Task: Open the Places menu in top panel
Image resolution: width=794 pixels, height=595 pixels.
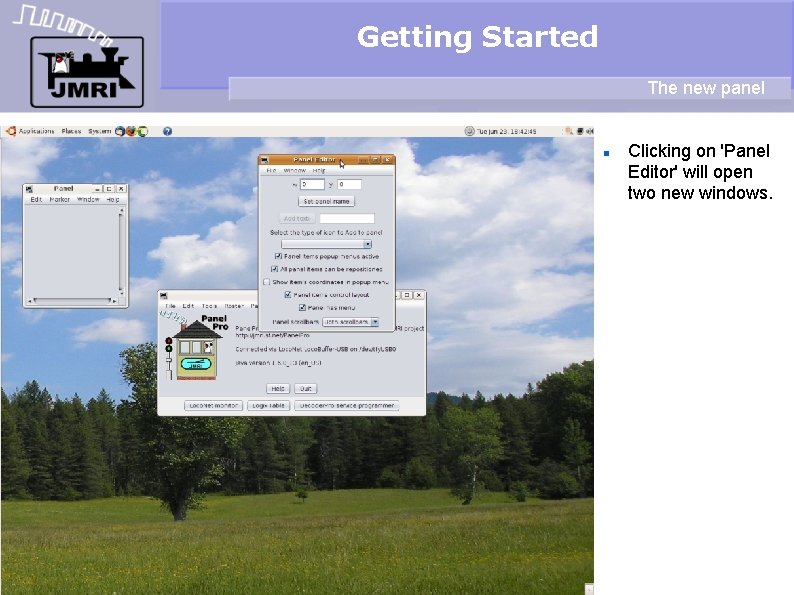Action: [x=71, y=131]
